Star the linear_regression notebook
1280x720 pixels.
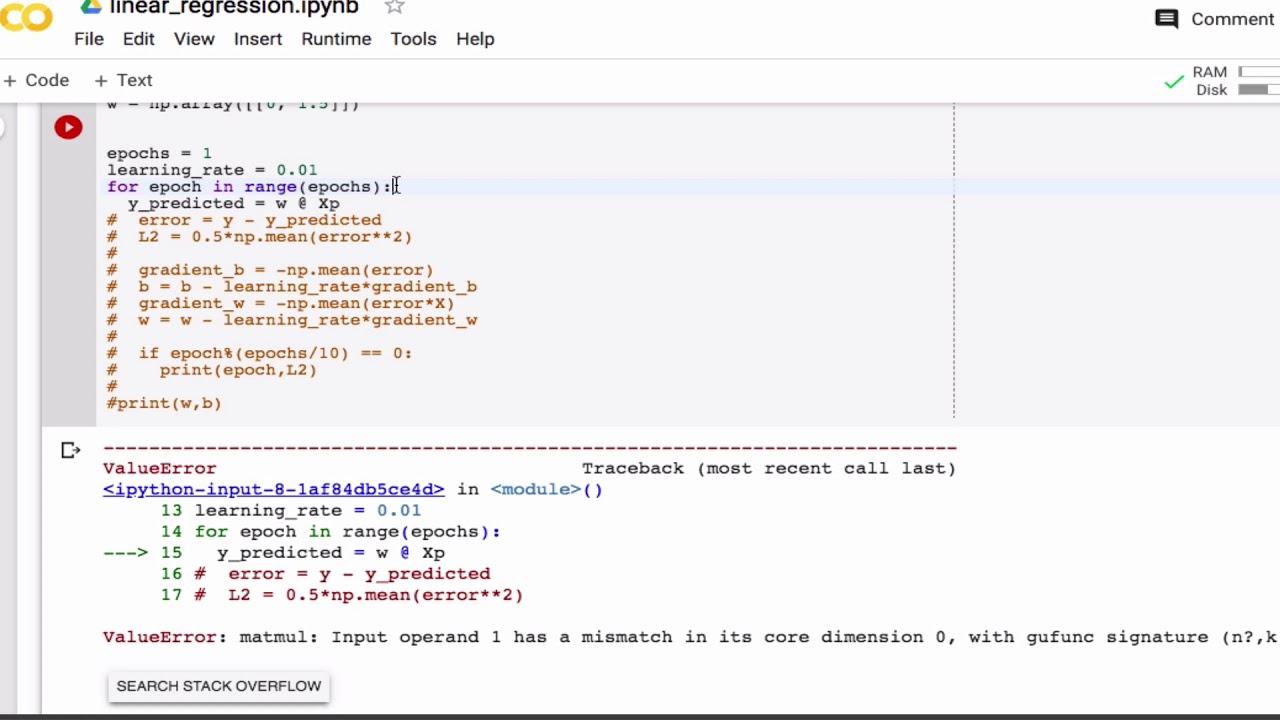pyautogui.click(x=394, y=7)
